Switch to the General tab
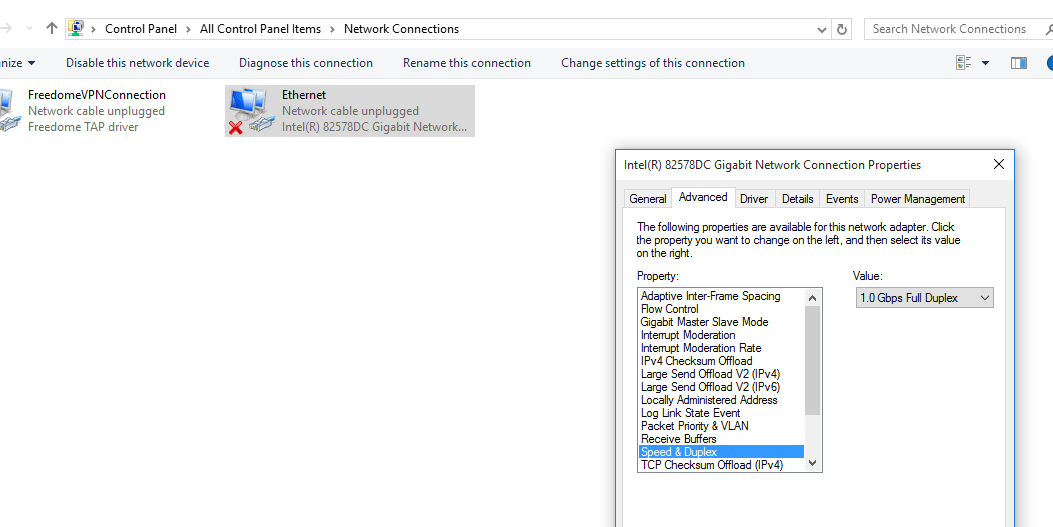 point(647,199)
